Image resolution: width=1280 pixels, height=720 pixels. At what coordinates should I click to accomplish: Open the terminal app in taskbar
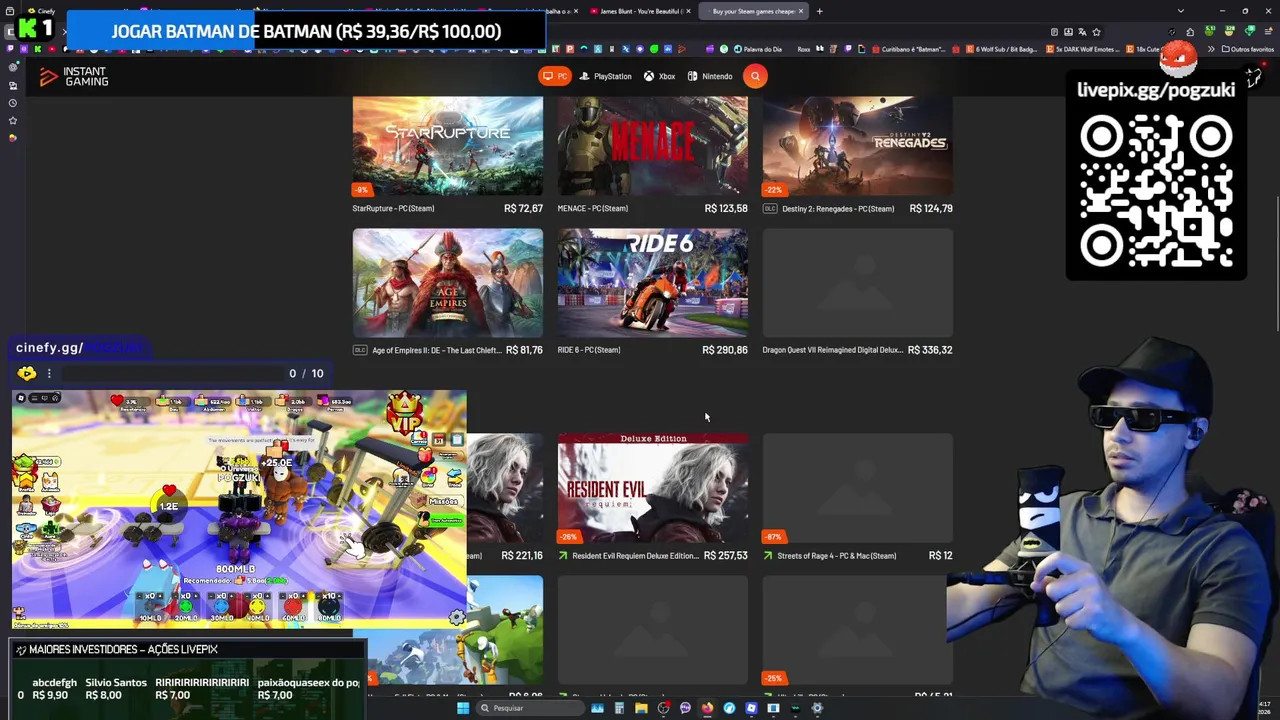795,708
